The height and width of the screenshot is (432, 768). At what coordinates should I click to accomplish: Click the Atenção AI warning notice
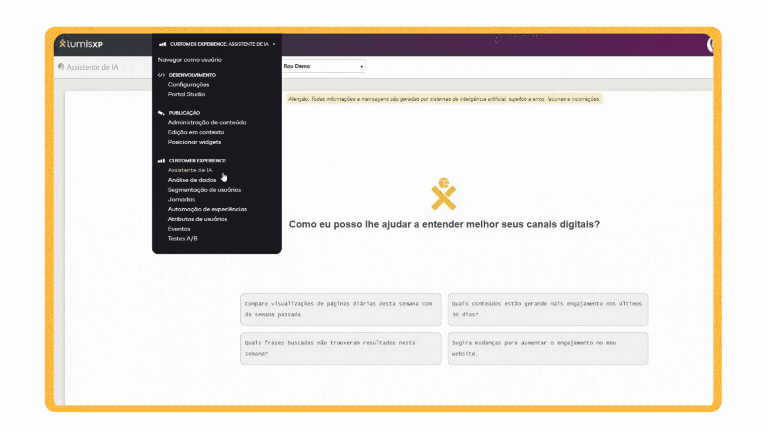coord(444,99)
